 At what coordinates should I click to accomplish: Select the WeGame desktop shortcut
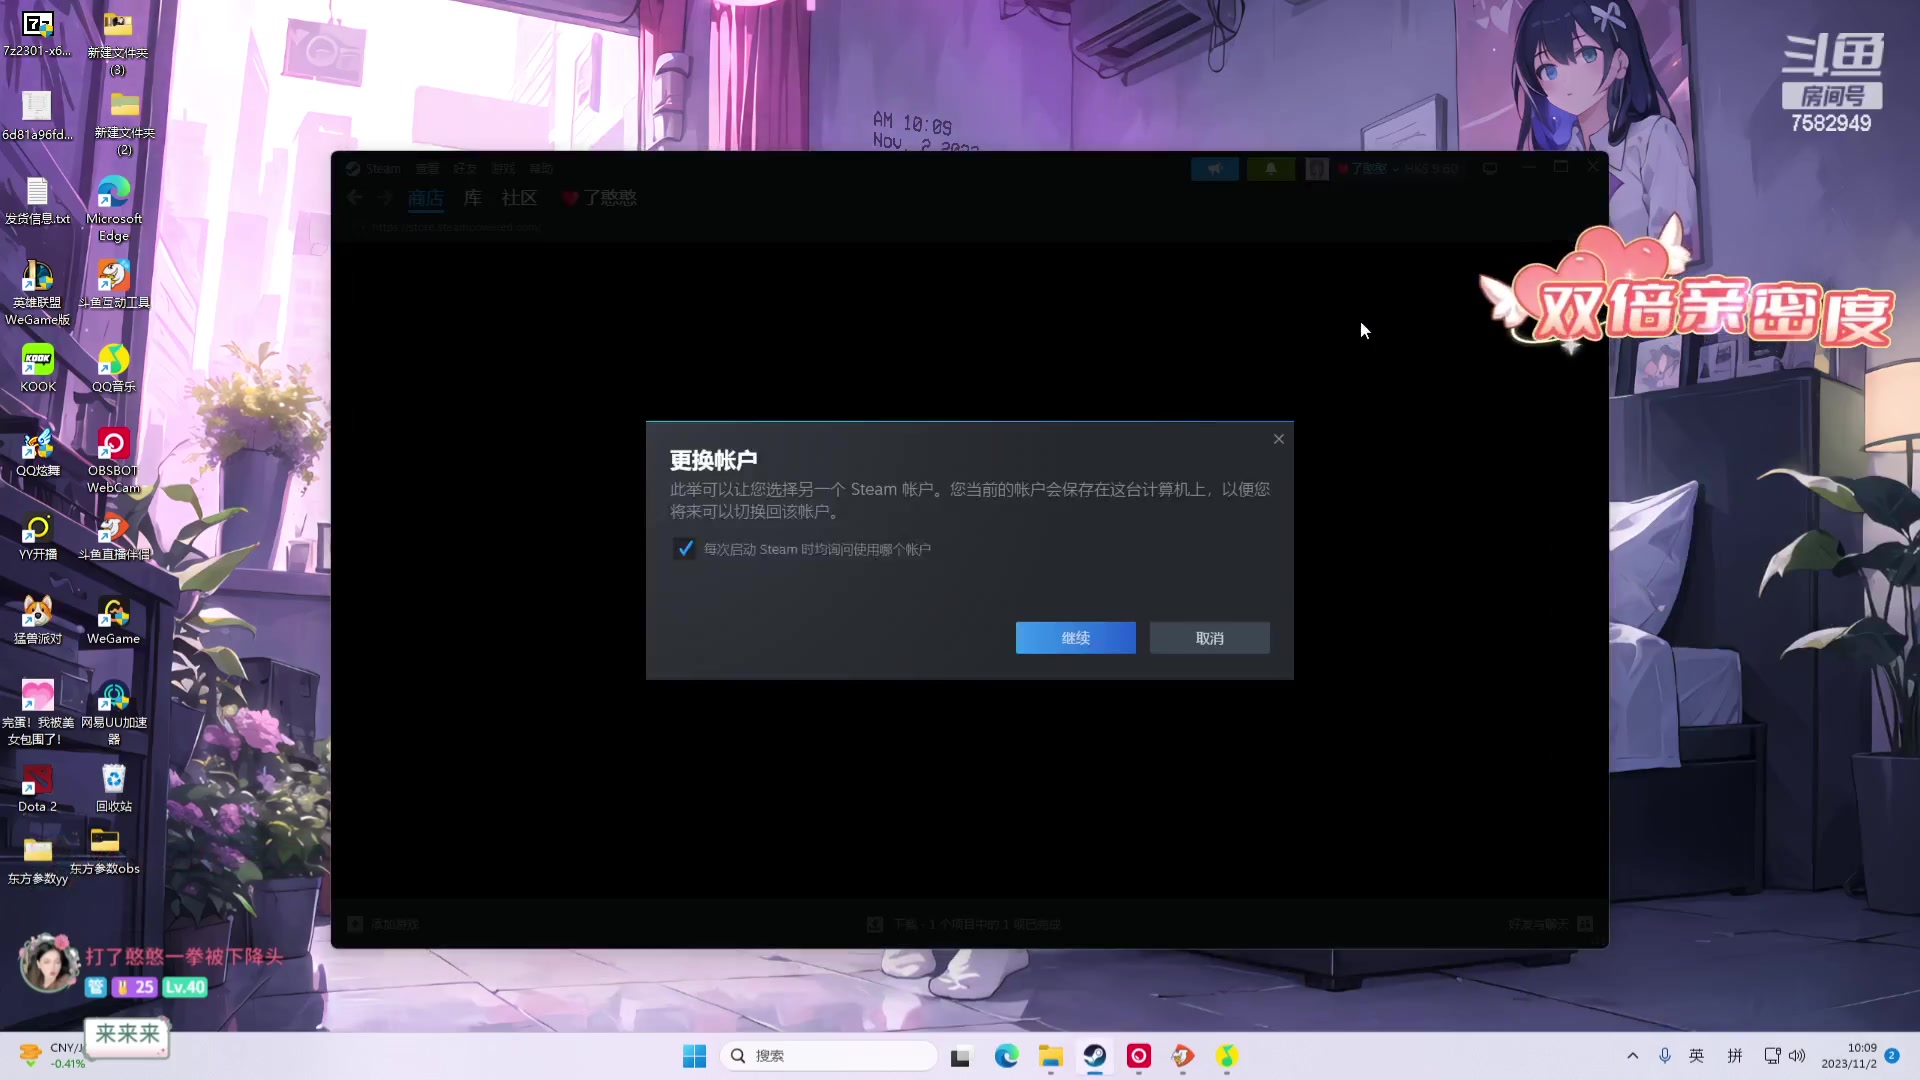114,620
